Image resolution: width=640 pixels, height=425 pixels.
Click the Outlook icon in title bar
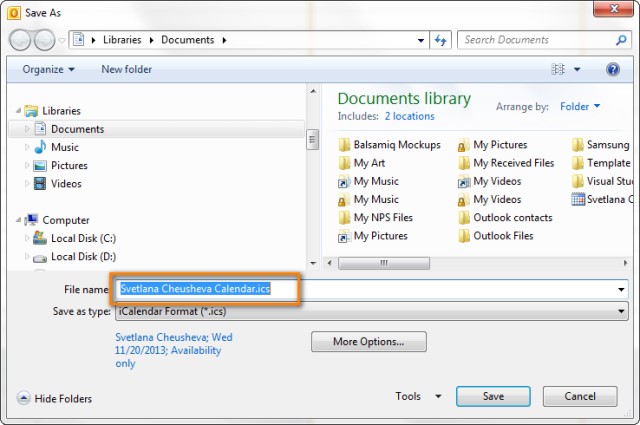[13, 13]
